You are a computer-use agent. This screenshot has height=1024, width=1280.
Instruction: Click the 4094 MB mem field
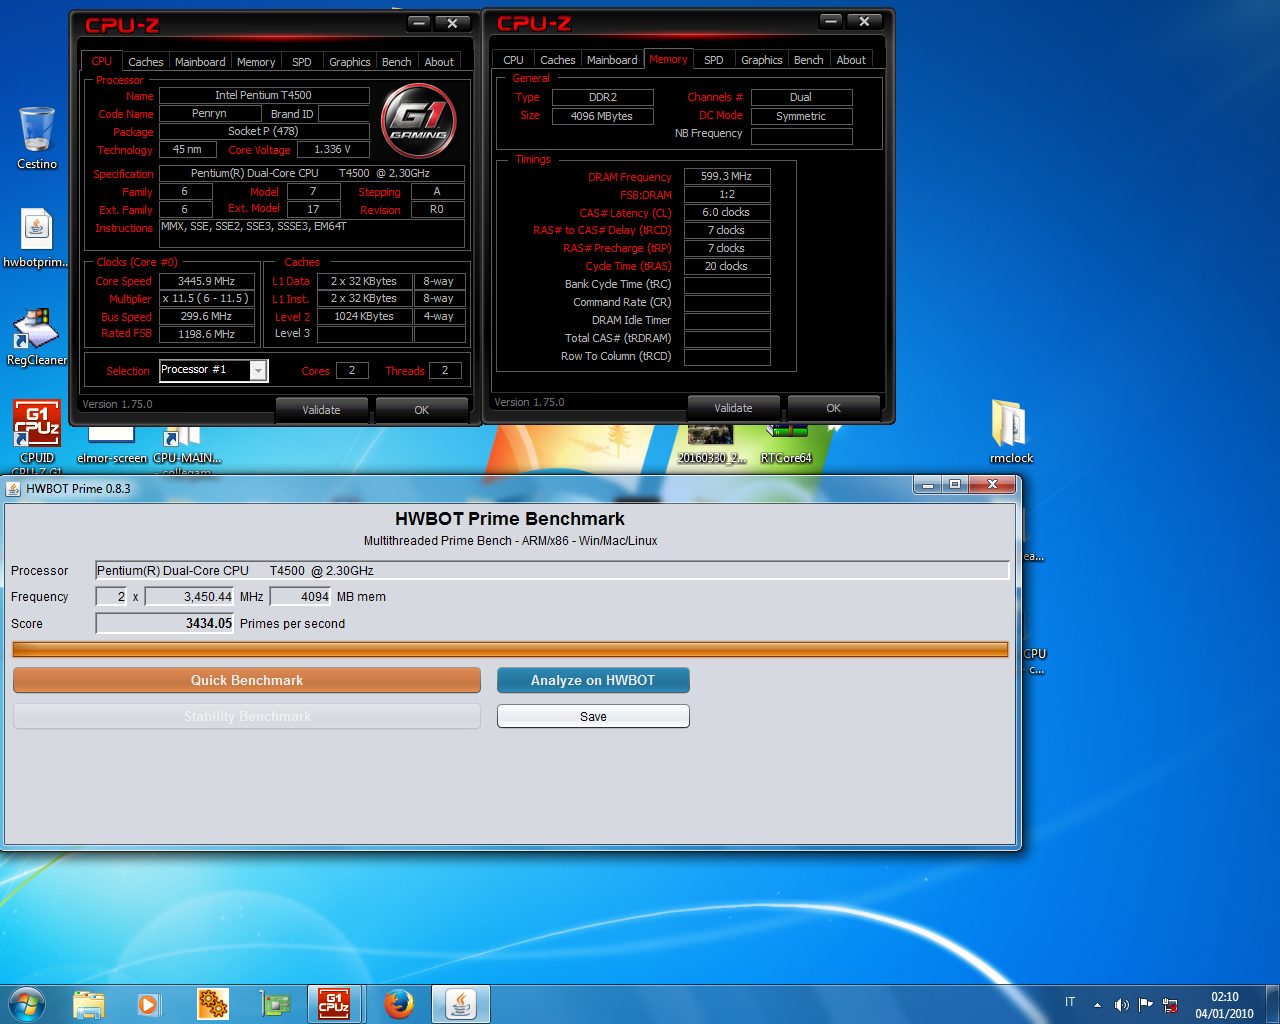click(x=301, y=596)
